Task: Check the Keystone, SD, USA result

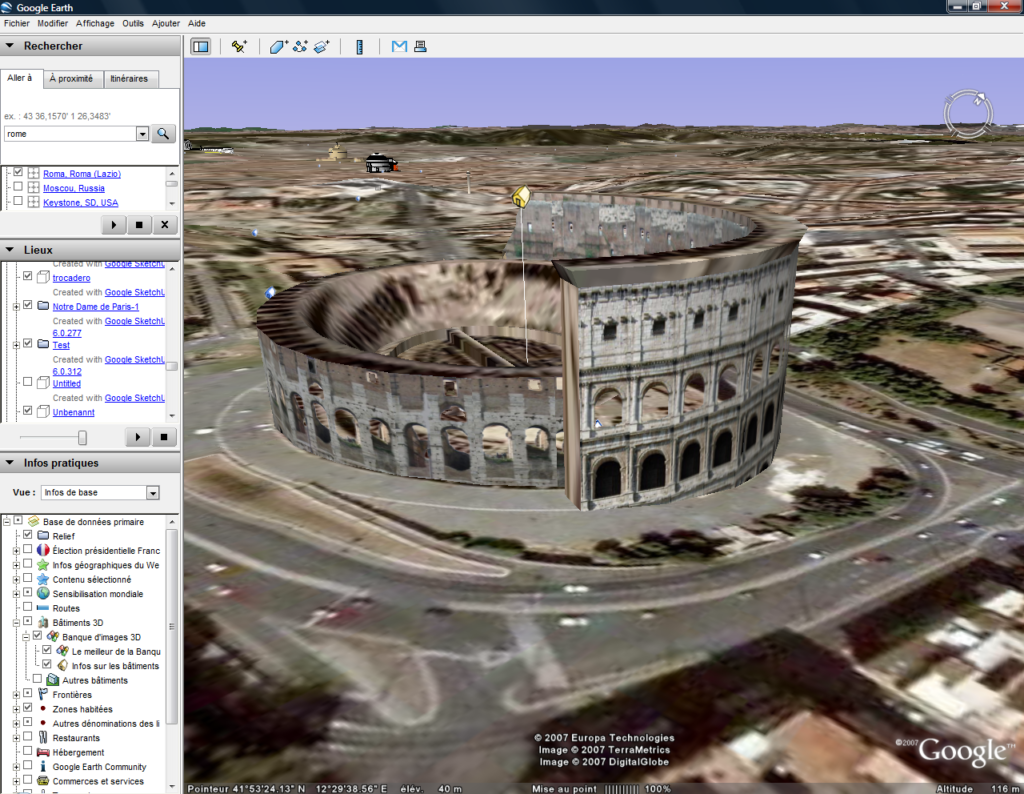Action: [18, 201]
